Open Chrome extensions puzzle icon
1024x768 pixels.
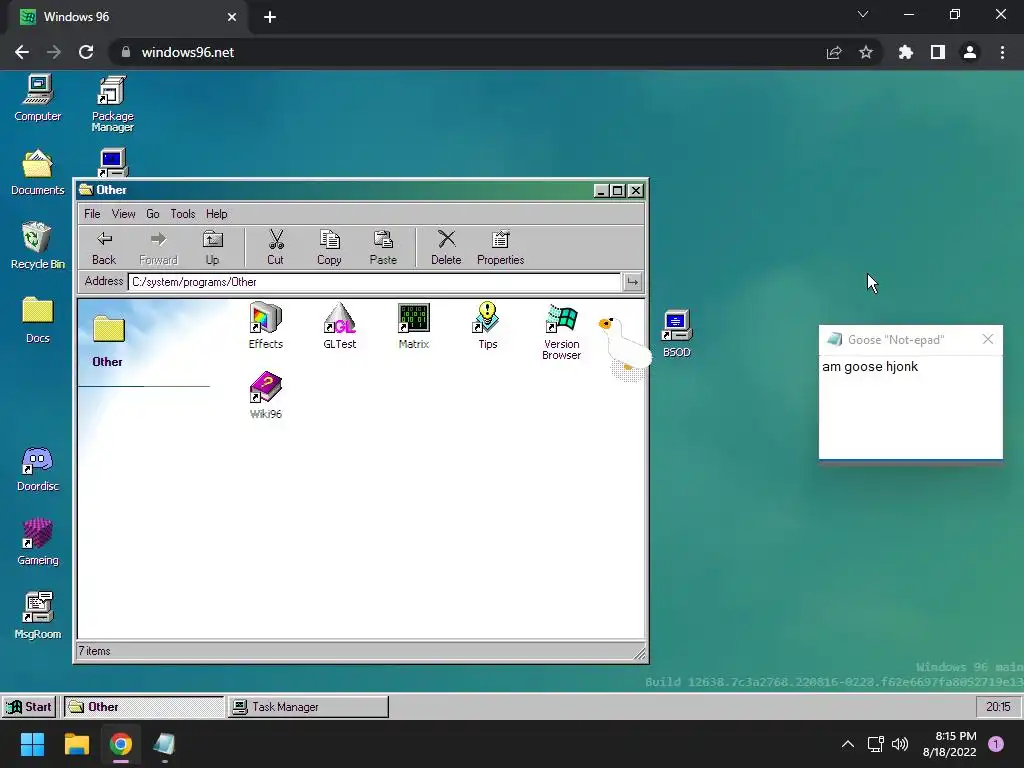(x=905, y=52)
